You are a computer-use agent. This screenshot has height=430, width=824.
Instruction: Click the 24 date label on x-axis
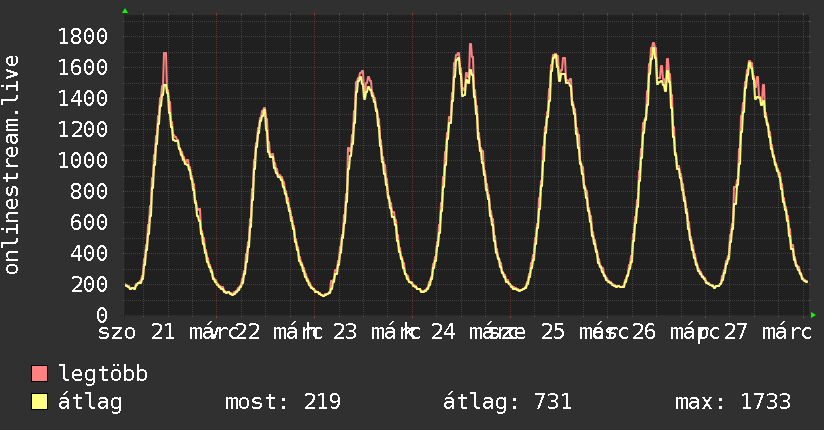pos(443,332)
